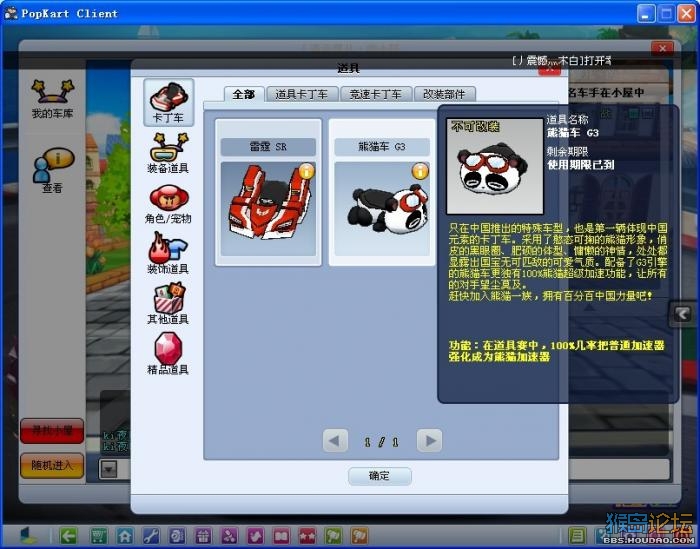Screen dimensions: 700x549
Task: Open the pink book toolbar icon
Action: point(281,535)
